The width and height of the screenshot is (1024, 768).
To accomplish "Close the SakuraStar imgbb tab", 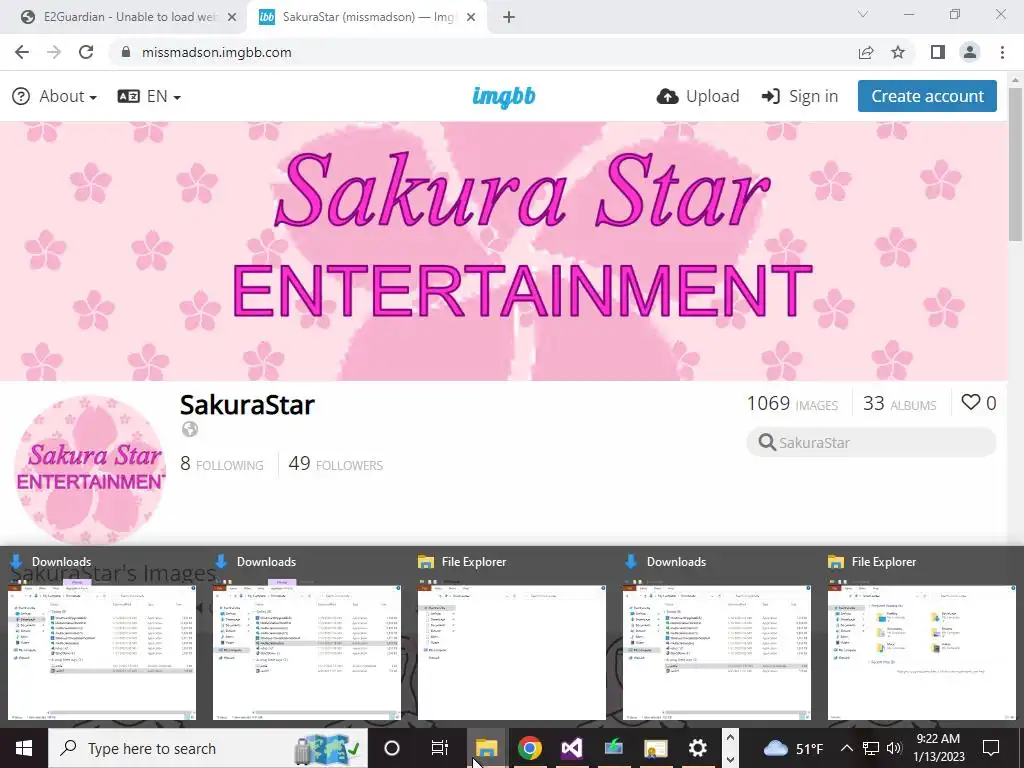I will [471, 17].
